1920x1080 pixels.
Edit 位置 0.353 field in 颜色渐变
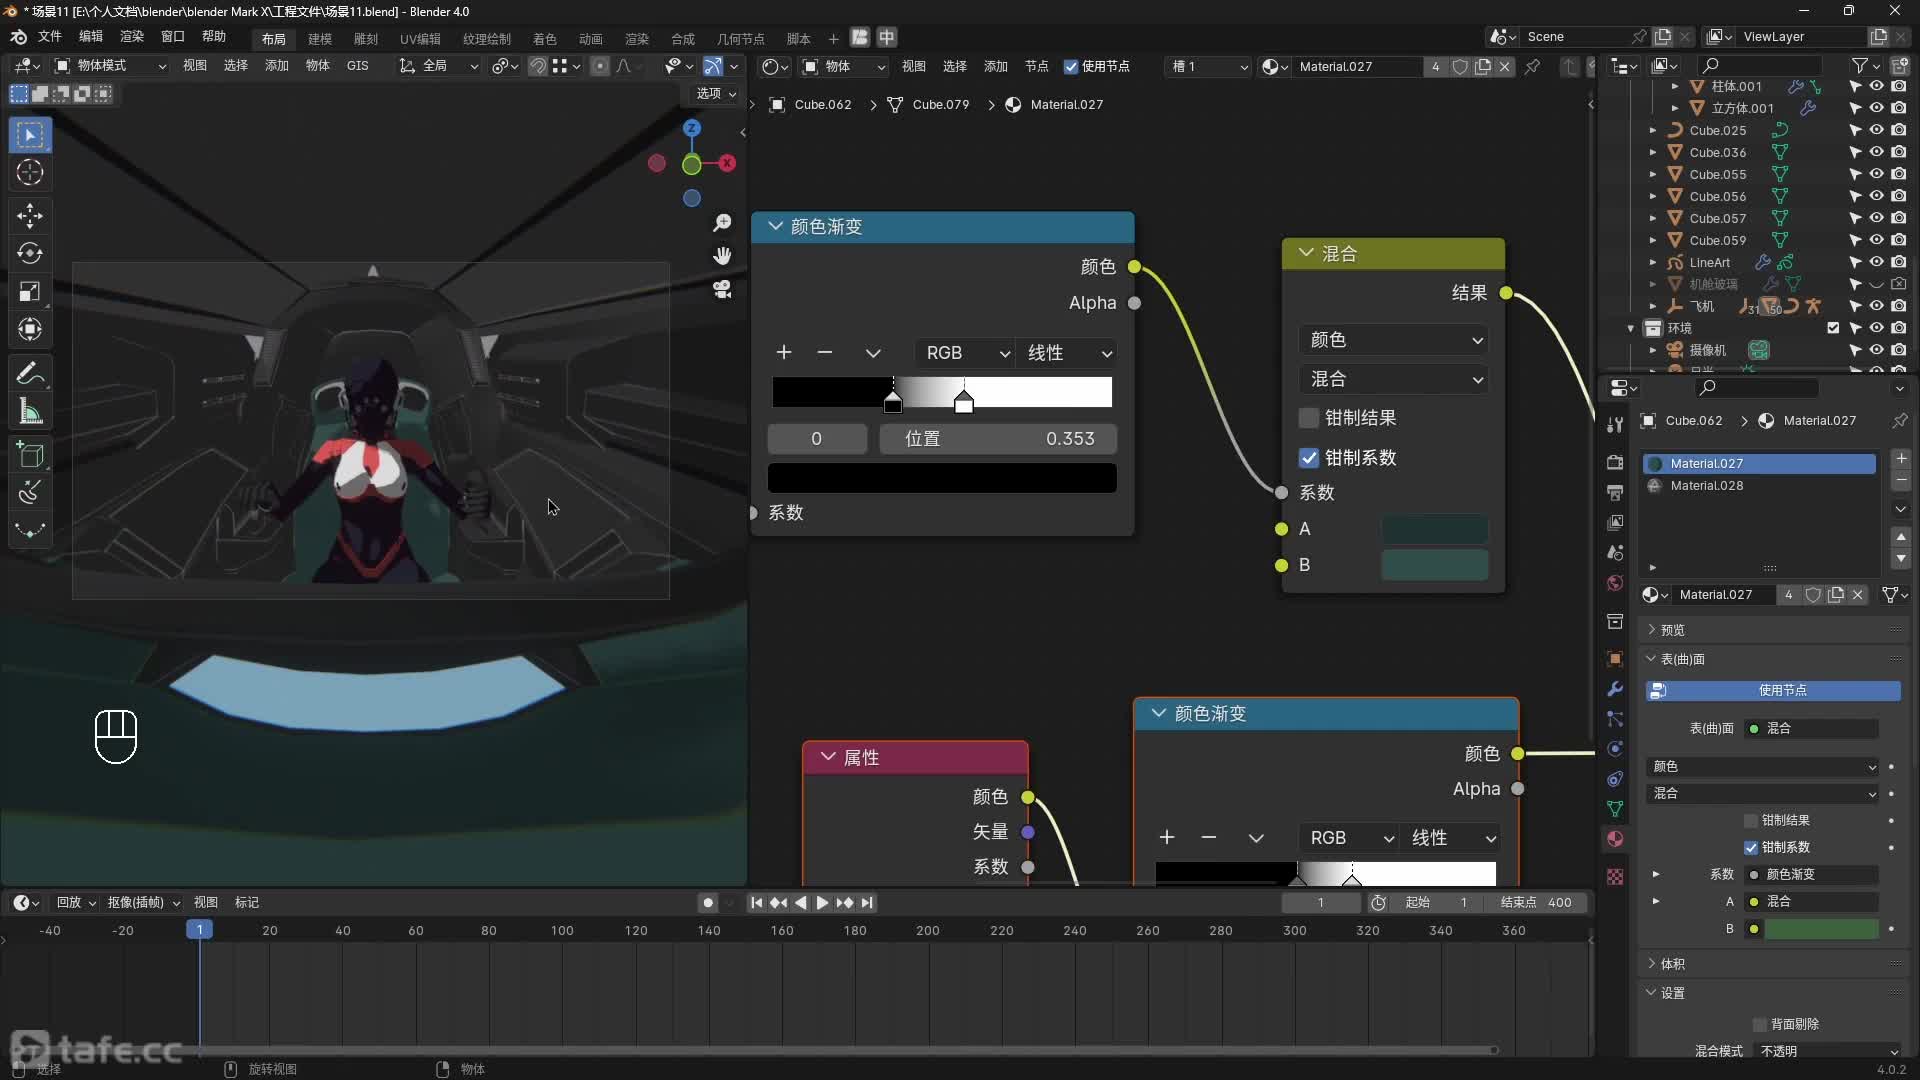pos(998,439)
